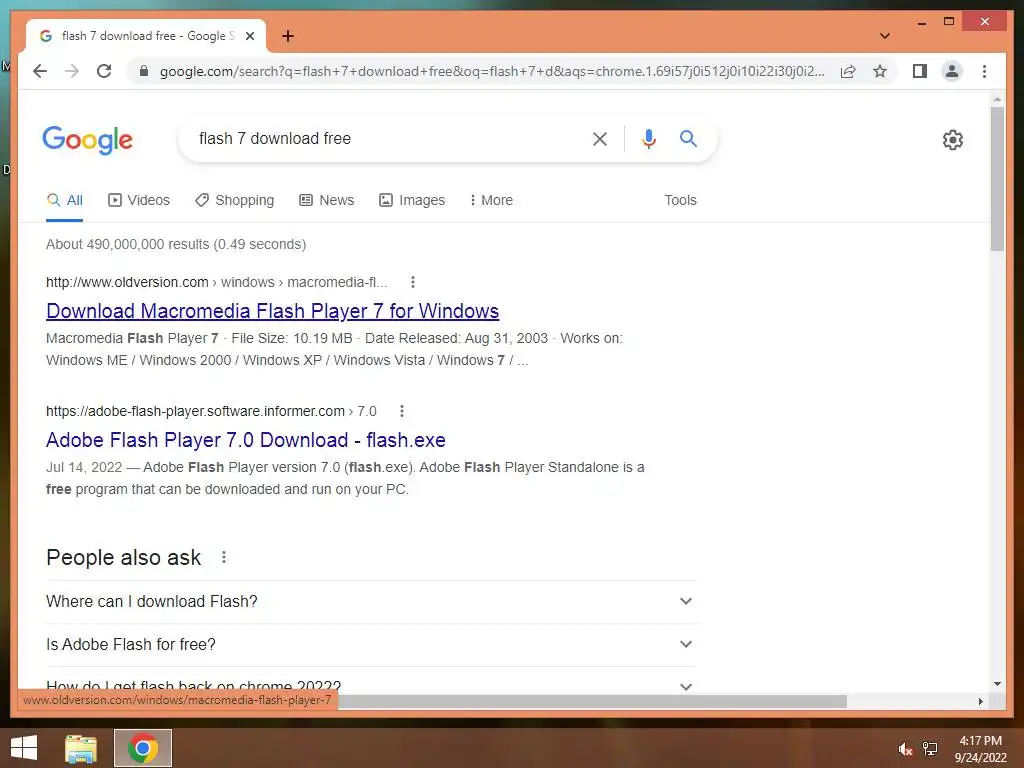Click 'About 490,000,000 results' text
1024x768 pixels.
point(176,244)
